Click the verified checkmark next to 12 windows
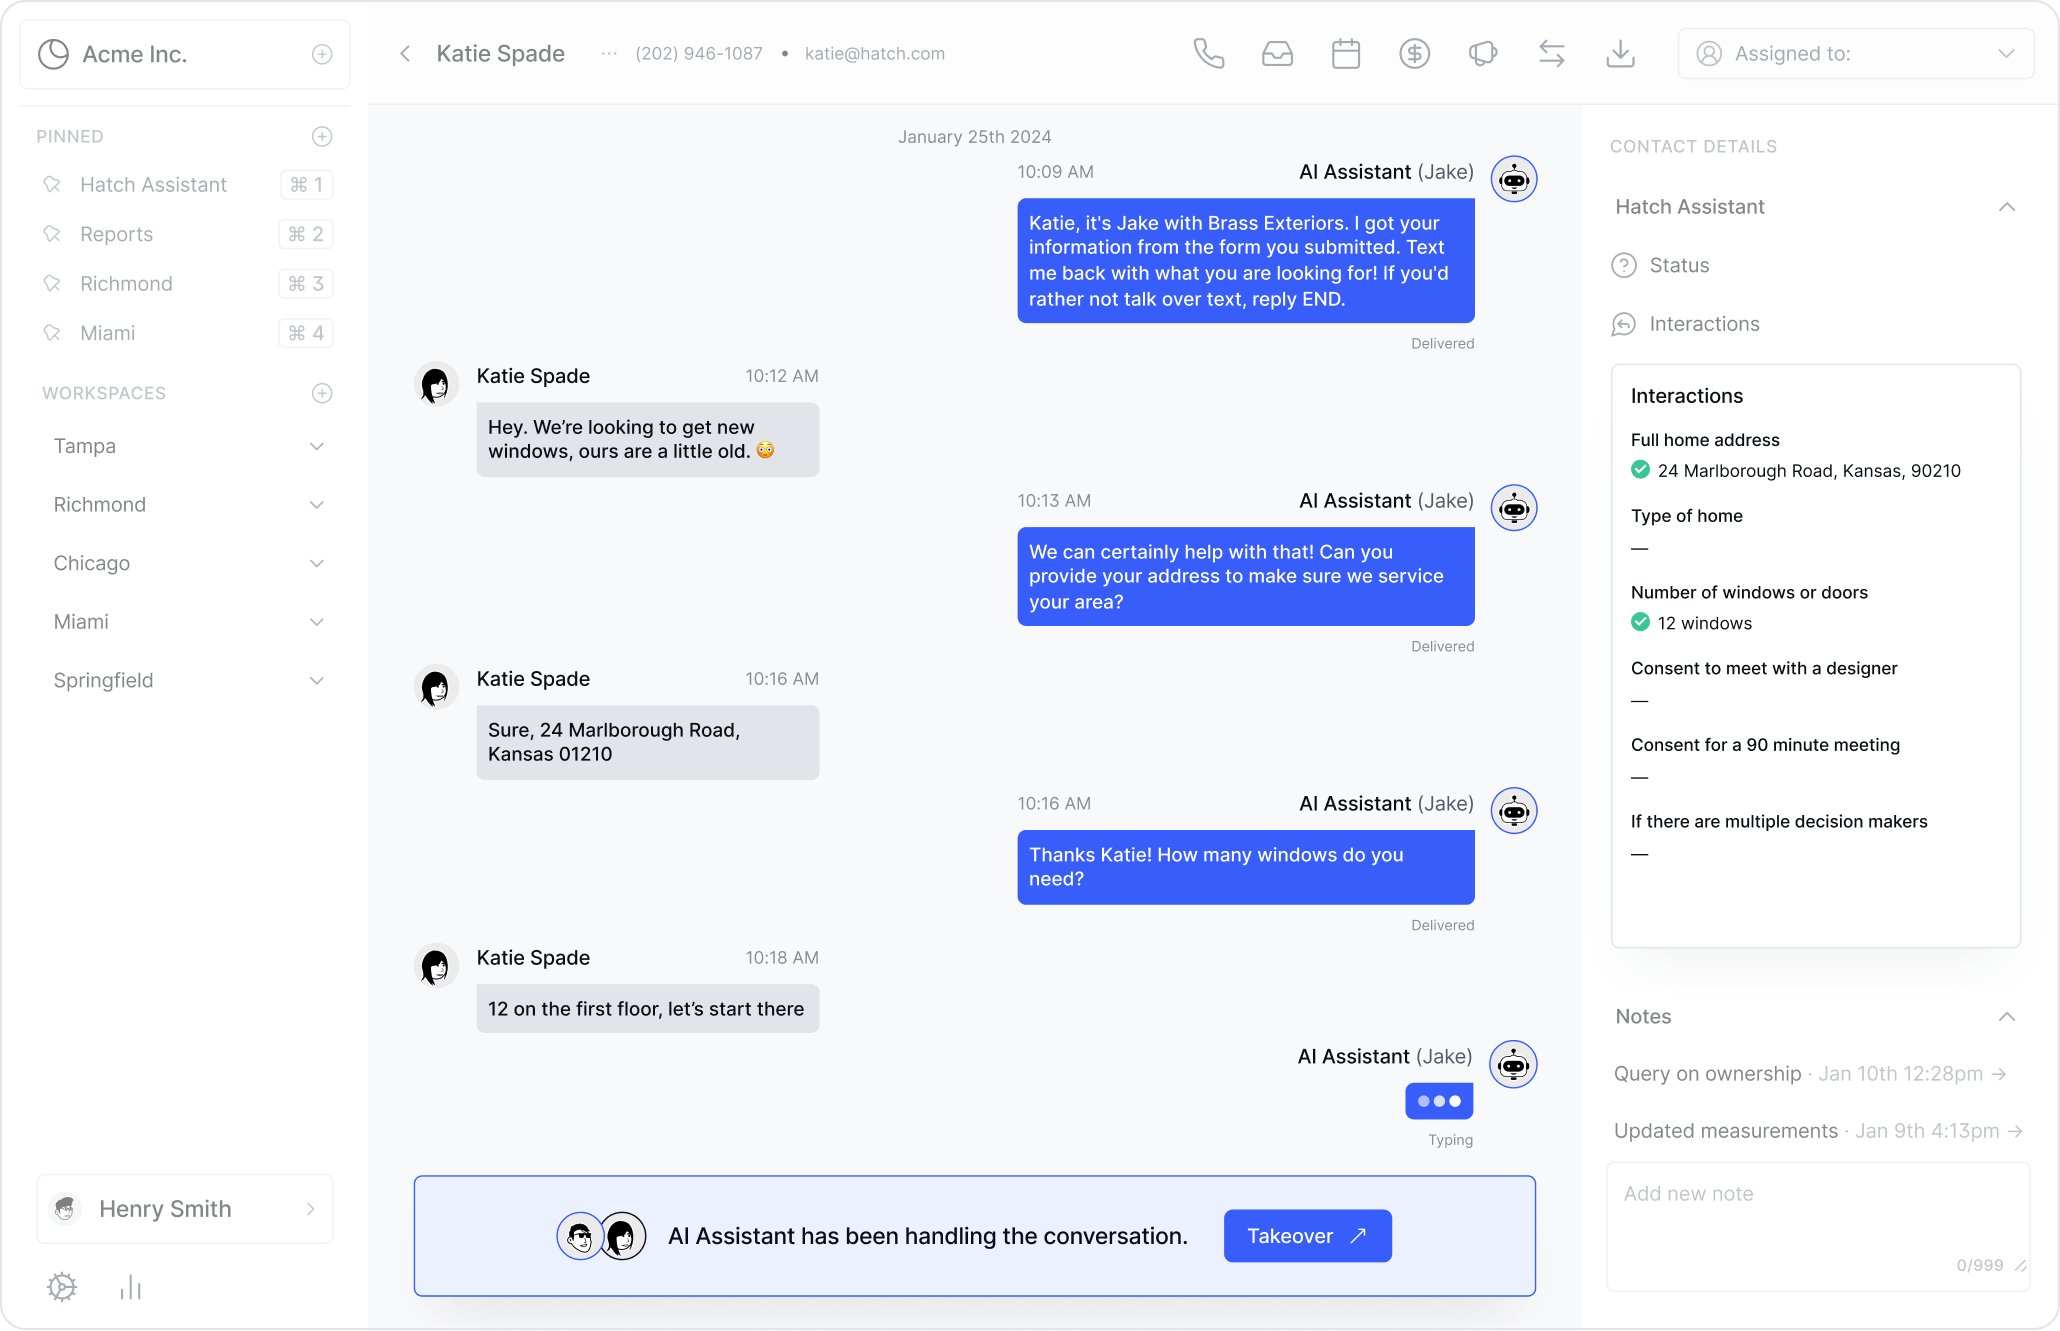2060x1331 pixels. tap(1640, 622)
